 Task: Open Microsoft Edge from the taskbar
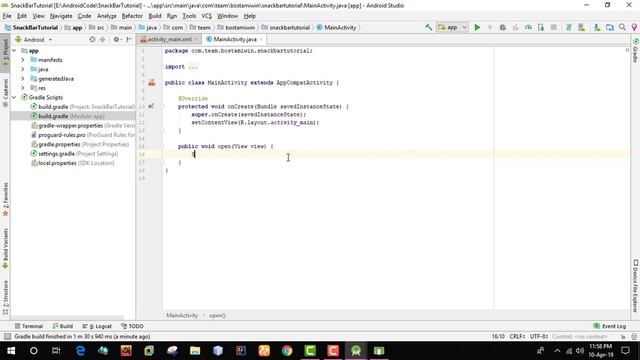(80, 351)
